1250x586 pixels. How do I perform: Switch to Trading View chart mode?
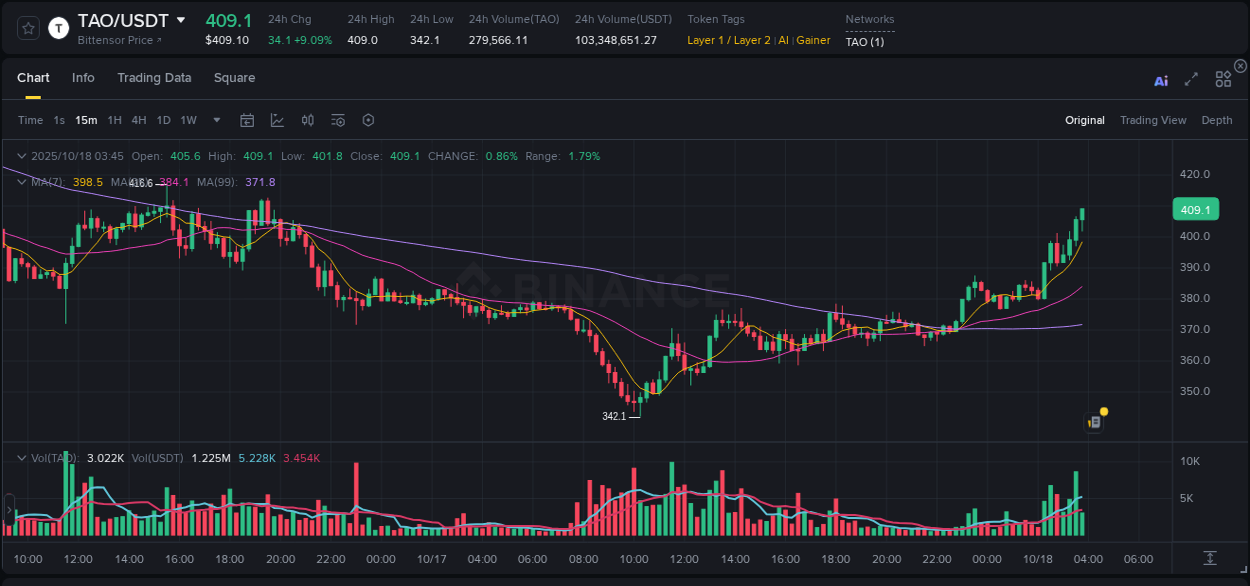(x=1153, y=120)
